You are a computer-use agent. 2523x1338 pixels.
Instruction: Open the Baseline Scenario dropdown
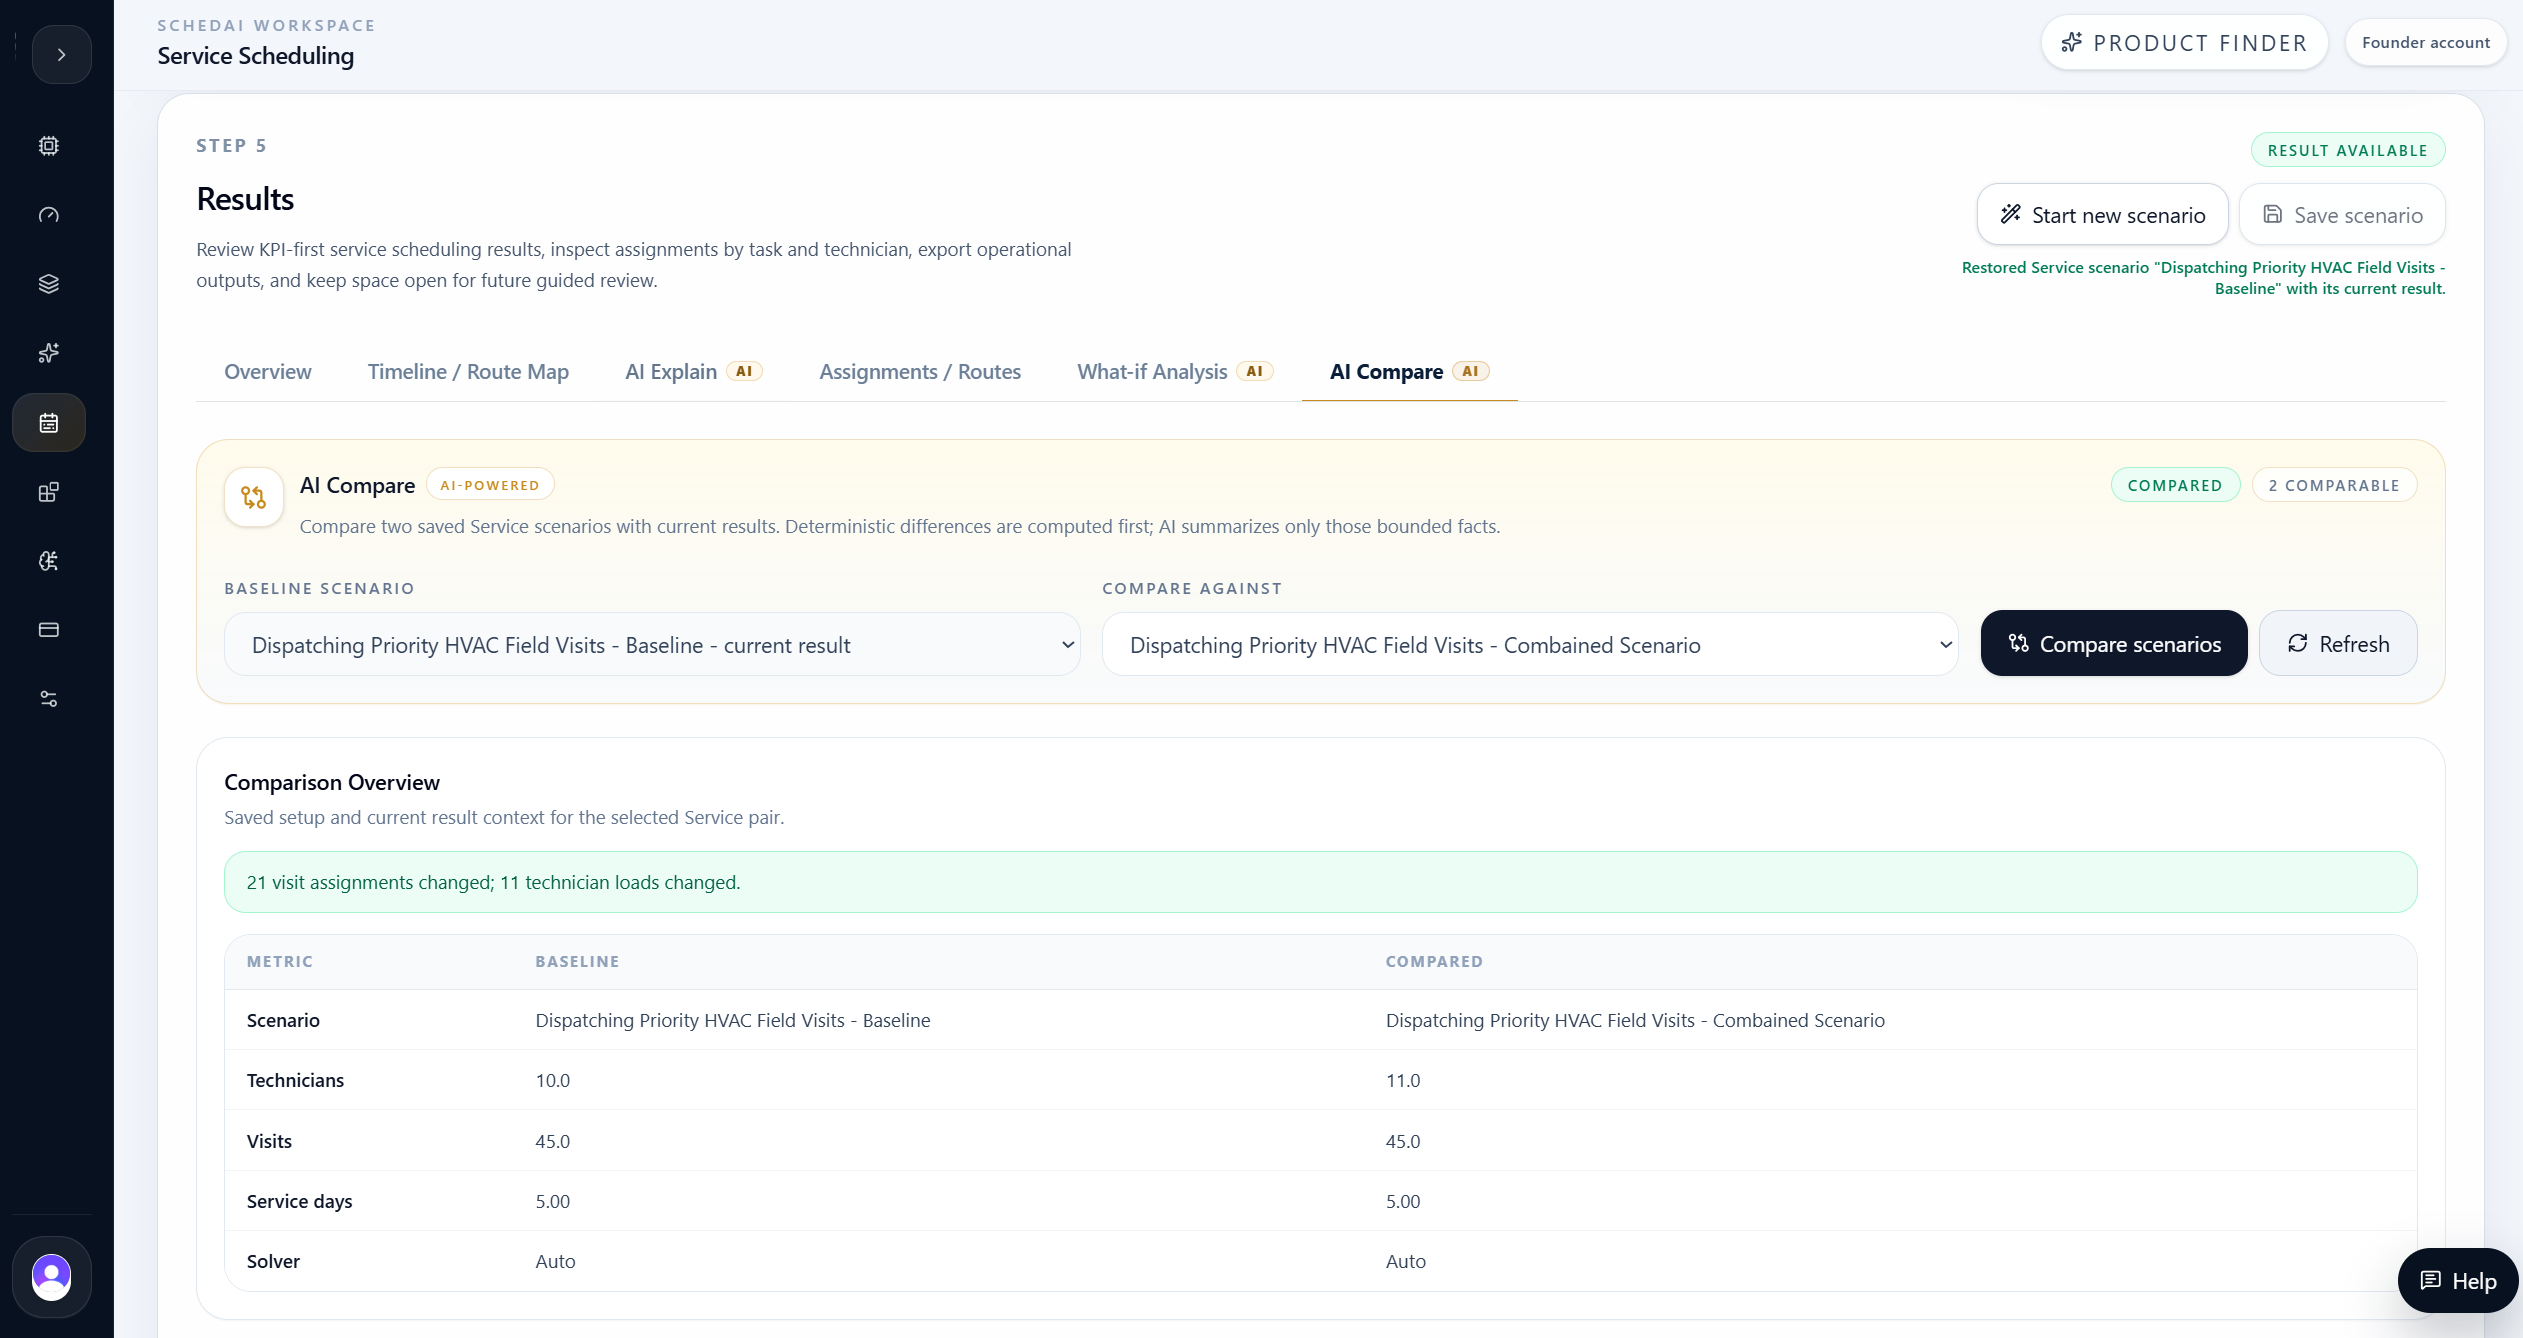652,645
